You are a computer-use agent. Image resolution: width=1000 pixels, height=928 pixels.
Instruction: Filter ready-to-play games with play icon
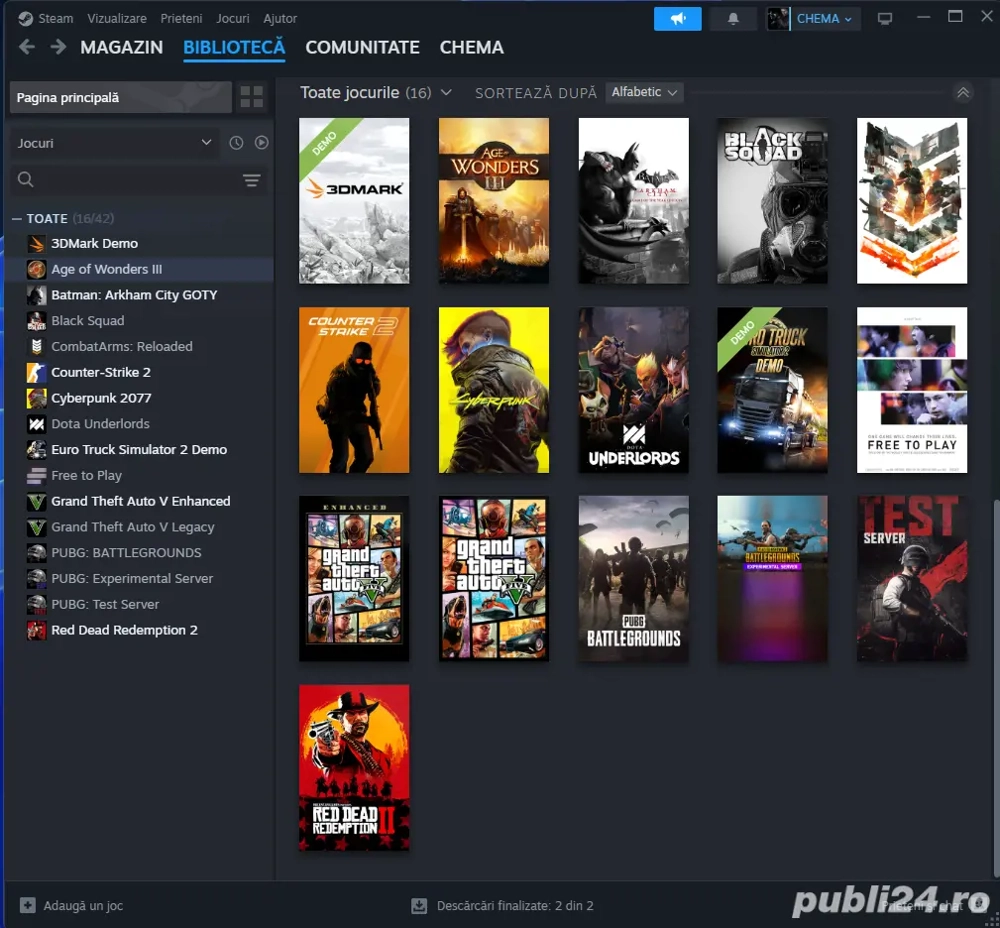click(262, 142)
